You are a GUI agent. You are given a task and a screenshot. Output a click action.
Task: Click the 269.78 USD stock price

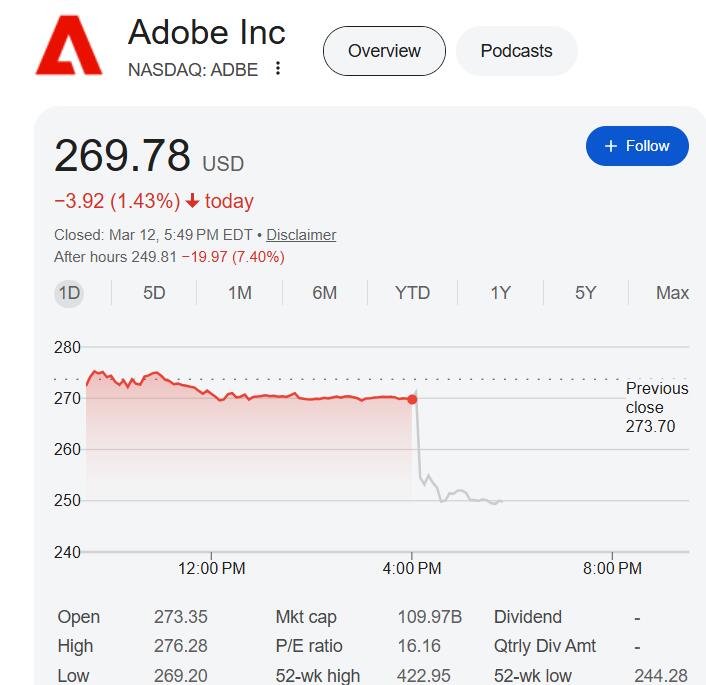point(149,157)
